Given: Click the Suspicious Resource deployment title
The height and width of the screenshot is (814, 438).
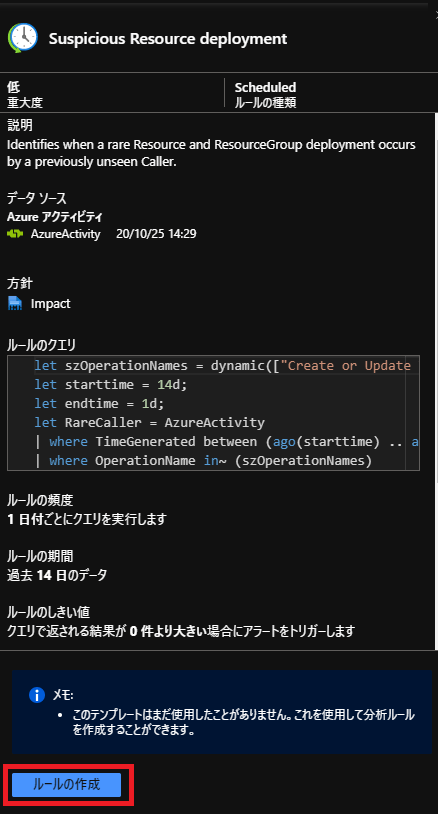Looking at the screenshot, I should click(x=168, y=39).
